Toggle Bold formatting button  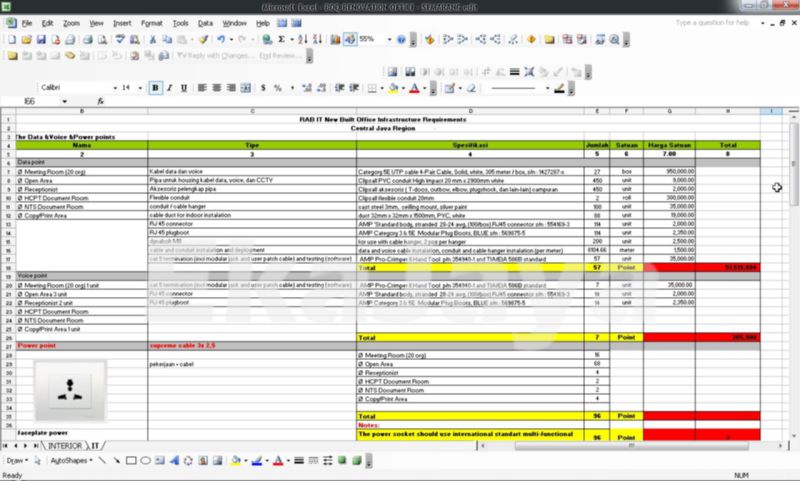(157, 88)
